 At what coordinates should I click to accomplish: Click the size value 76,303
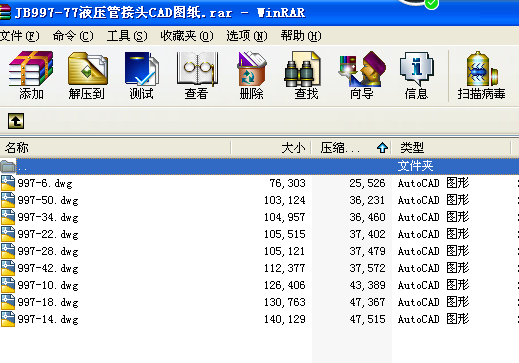pos(287,183)
